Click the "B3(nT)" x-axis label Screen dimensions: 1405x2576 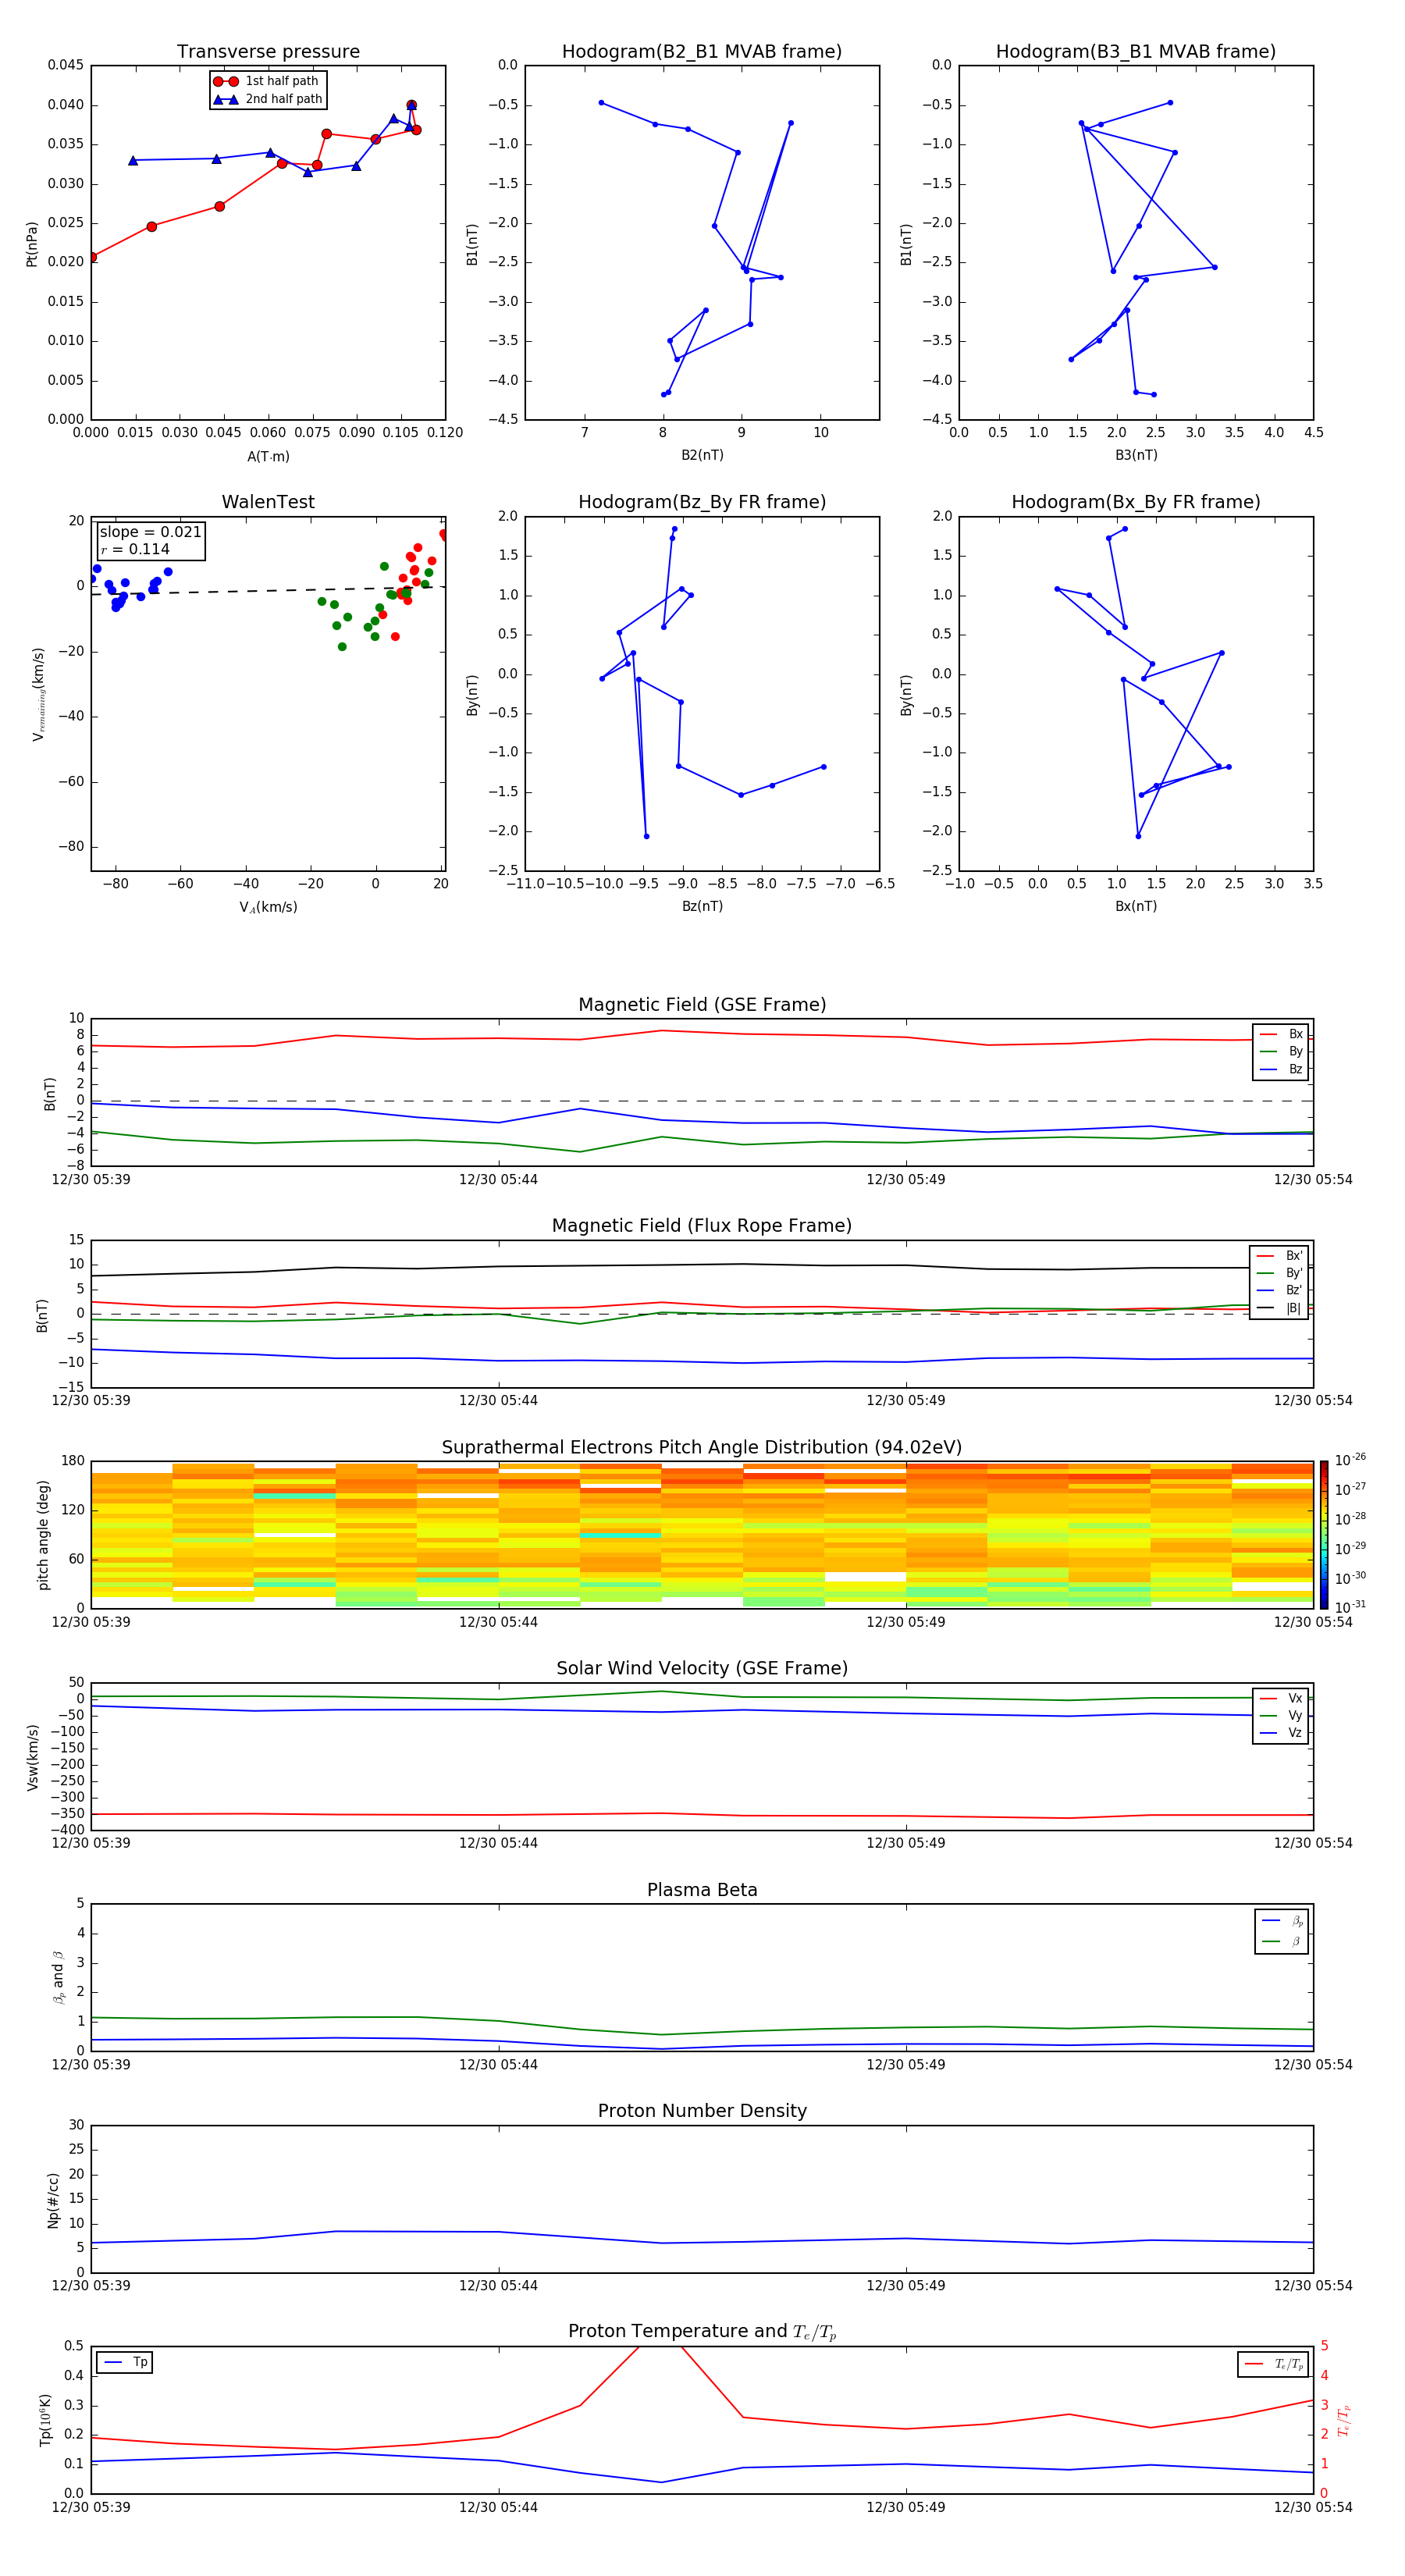(1136, 455)
